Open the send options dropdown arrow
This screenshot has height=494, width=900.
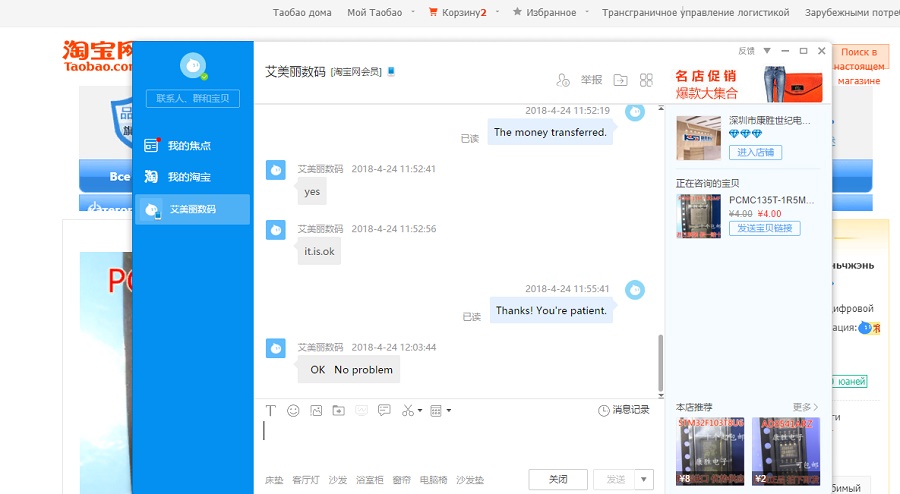pyautogui.click(x=644, y=479)
